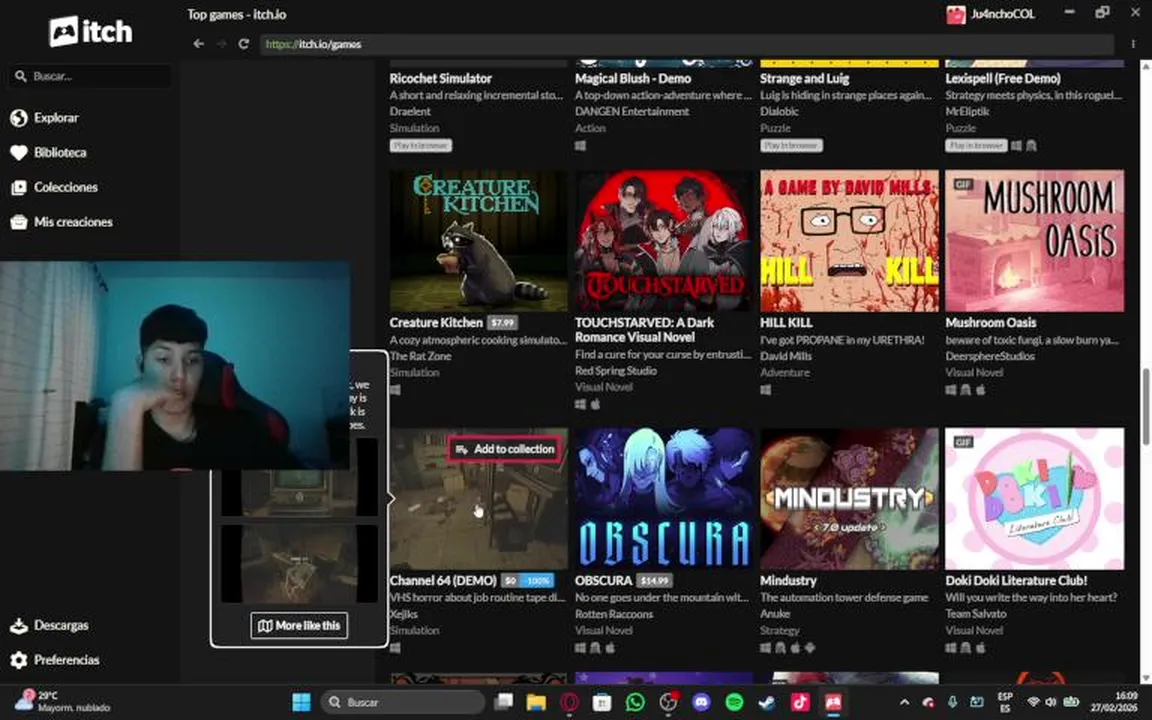This screenshot has height=720, width=1152.
Task: Open File Explorer from taskbar
Action: click(x=536, y=702)
